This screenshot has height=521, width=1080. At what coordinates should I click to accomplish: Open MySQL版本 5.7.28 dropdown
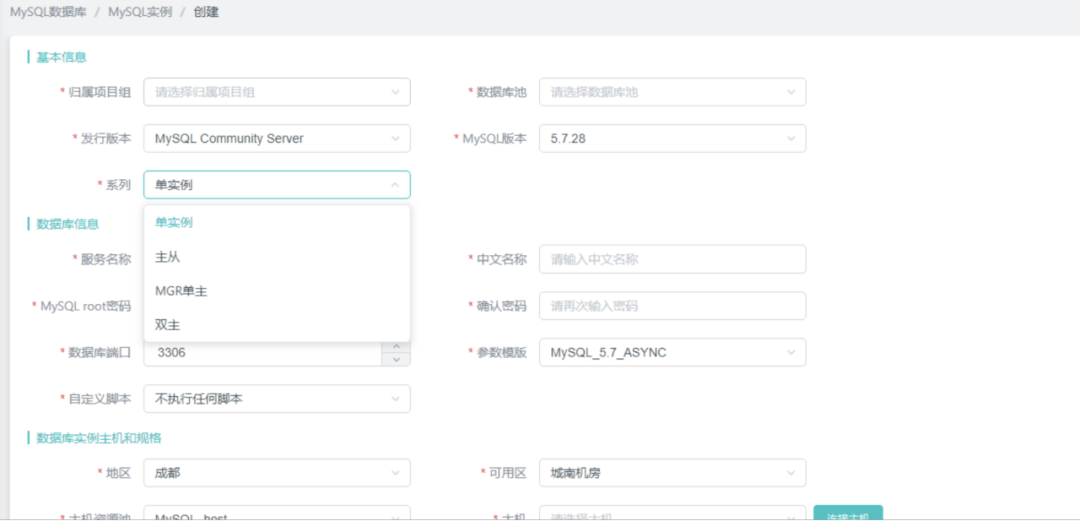(x=672, y=139)
